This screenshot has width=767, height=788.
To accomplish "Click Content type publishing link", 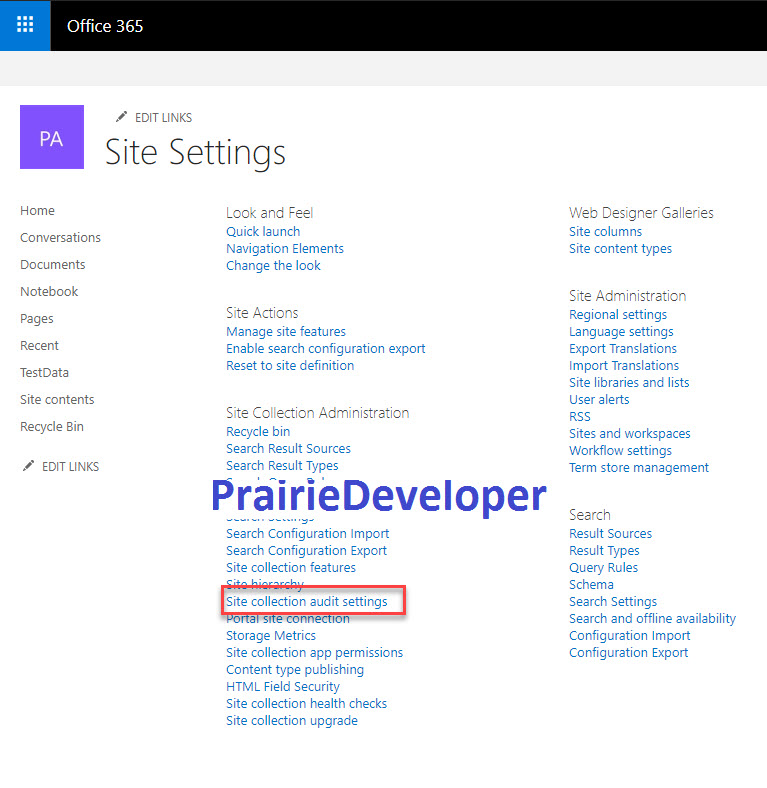I will 295,670.
